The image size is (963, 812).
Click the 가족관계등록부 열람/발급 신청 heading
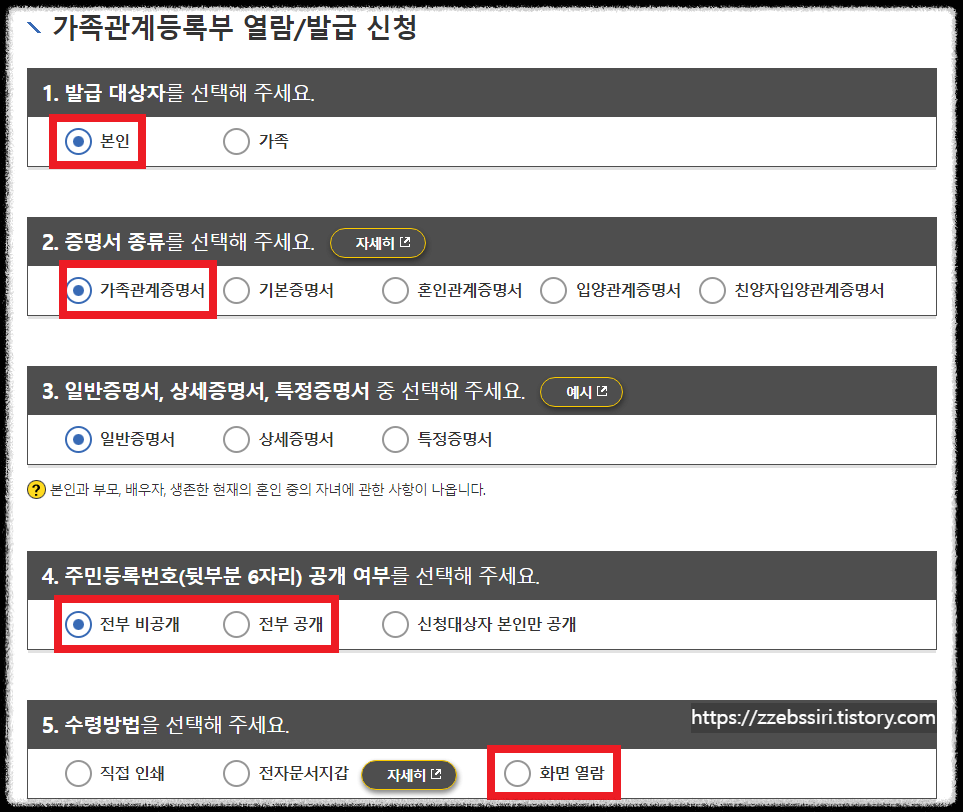235,28
